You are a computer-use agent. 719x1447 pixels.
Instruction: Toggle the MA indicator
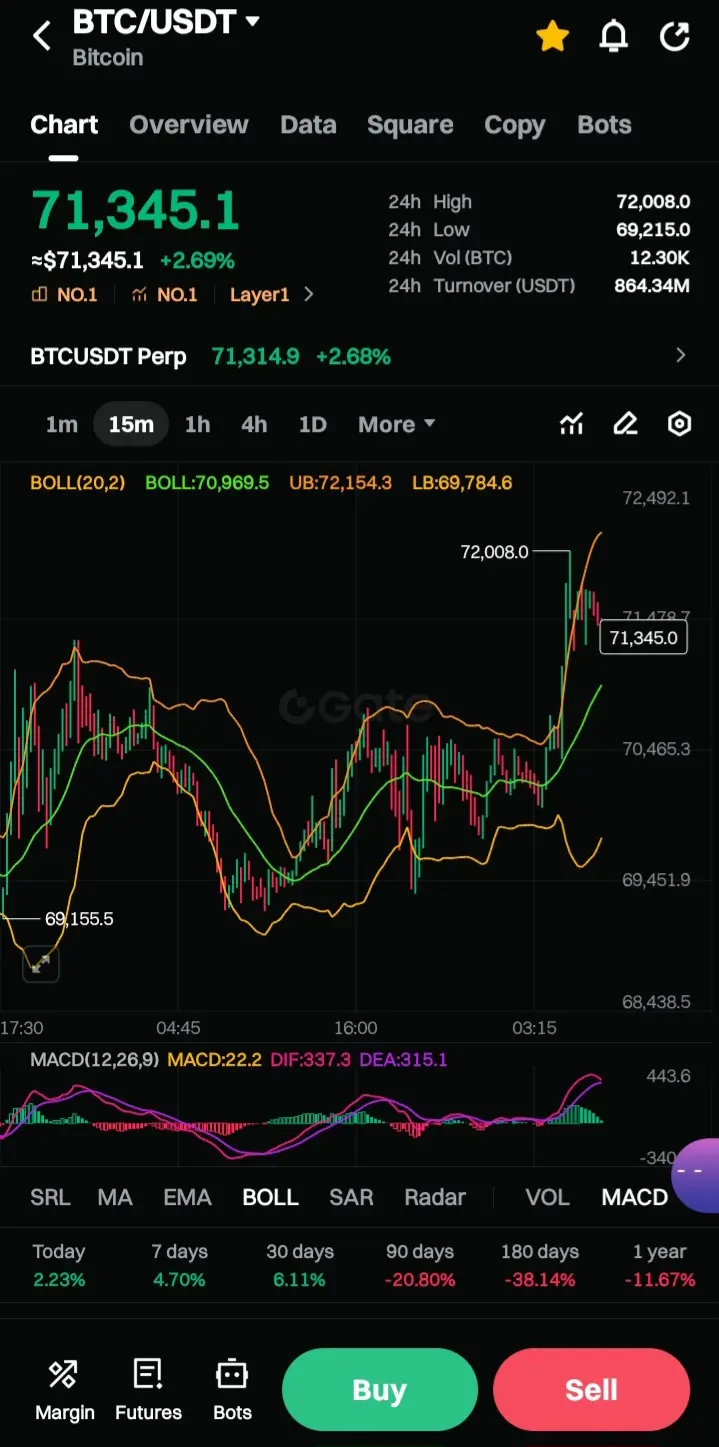[x=115, y=1197]
